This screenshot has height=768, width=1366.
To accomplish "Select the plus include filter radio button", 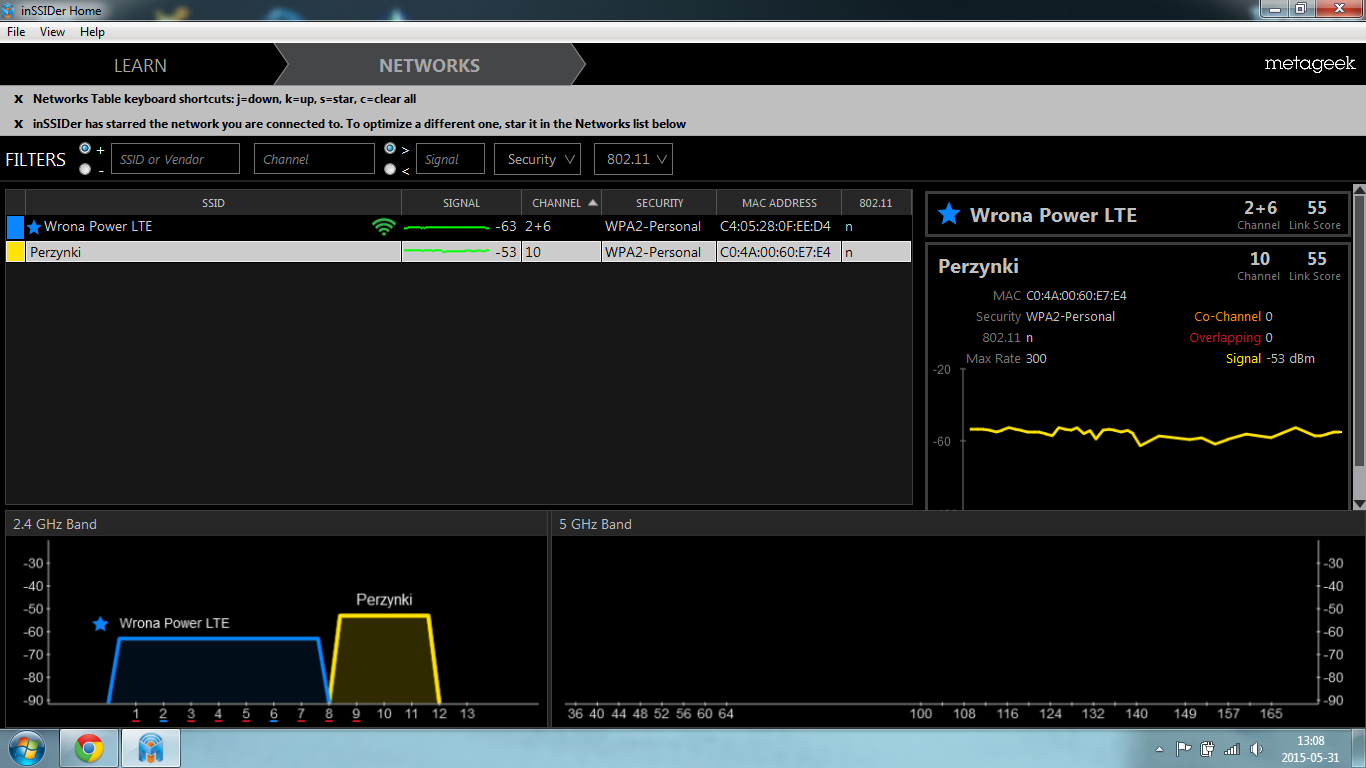I will (85, 148).
